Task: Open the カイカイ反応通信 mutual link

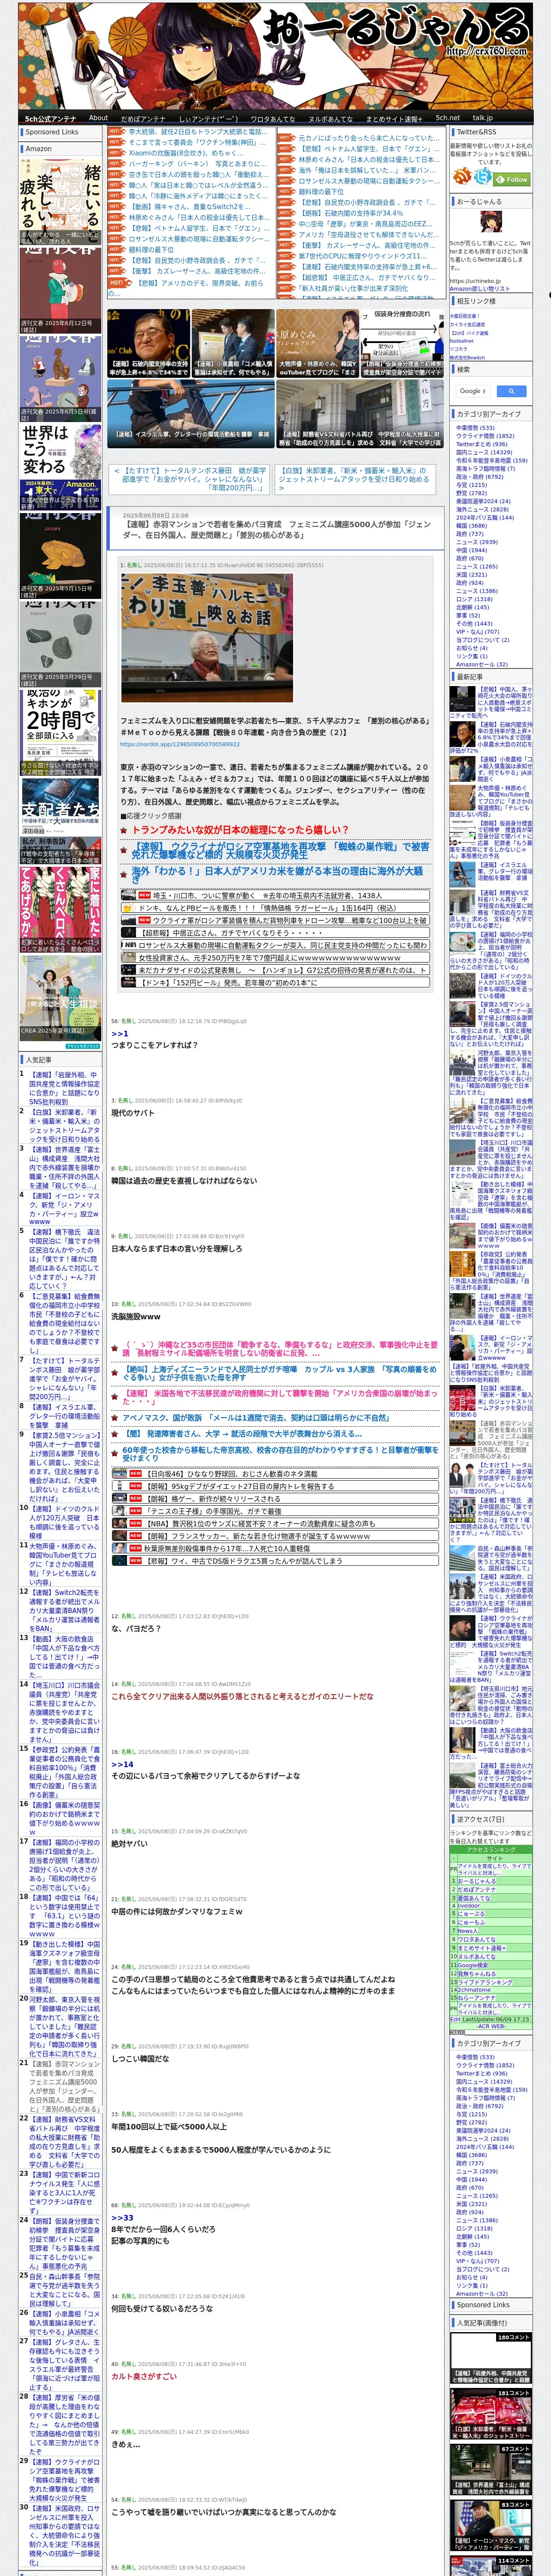Action: (467, 324)
